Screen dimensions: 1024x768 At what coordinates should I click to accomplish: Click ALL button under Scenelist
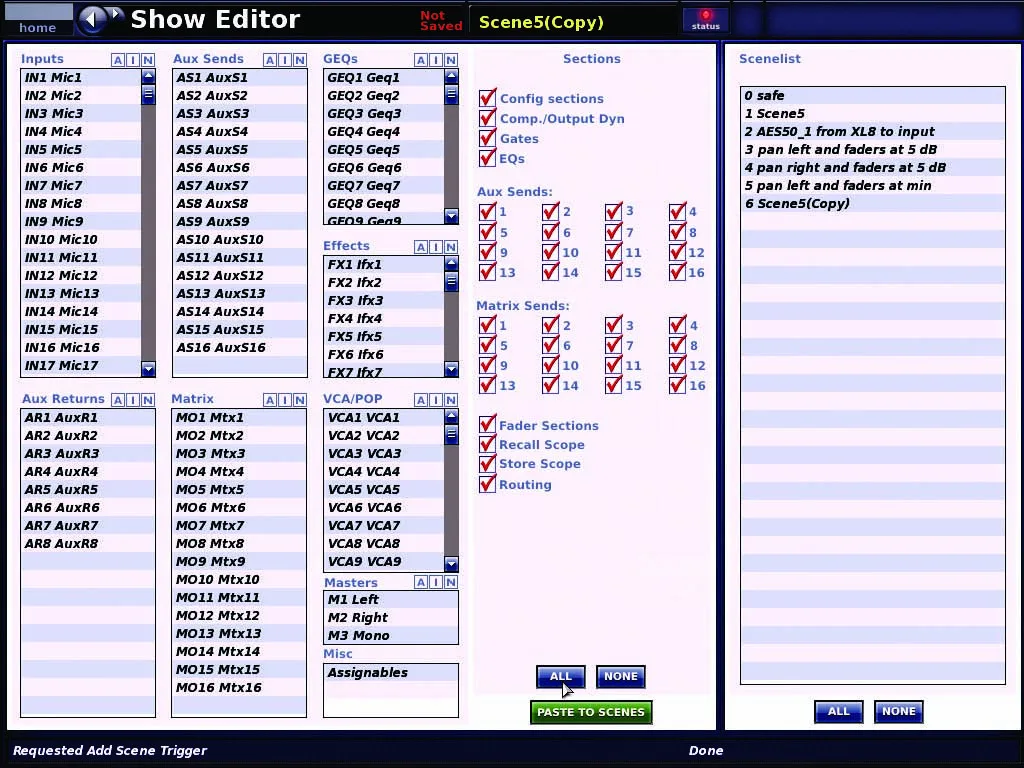tap(839, 712)
